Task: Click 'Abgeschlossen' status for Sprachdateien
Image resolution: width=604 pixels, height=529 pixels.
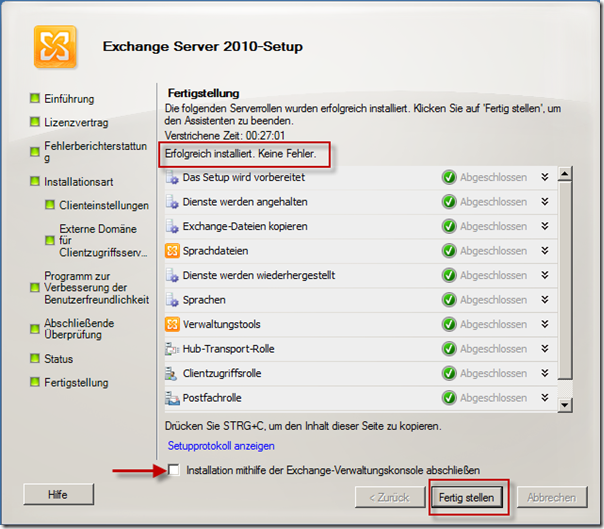Action: [493, 251]
